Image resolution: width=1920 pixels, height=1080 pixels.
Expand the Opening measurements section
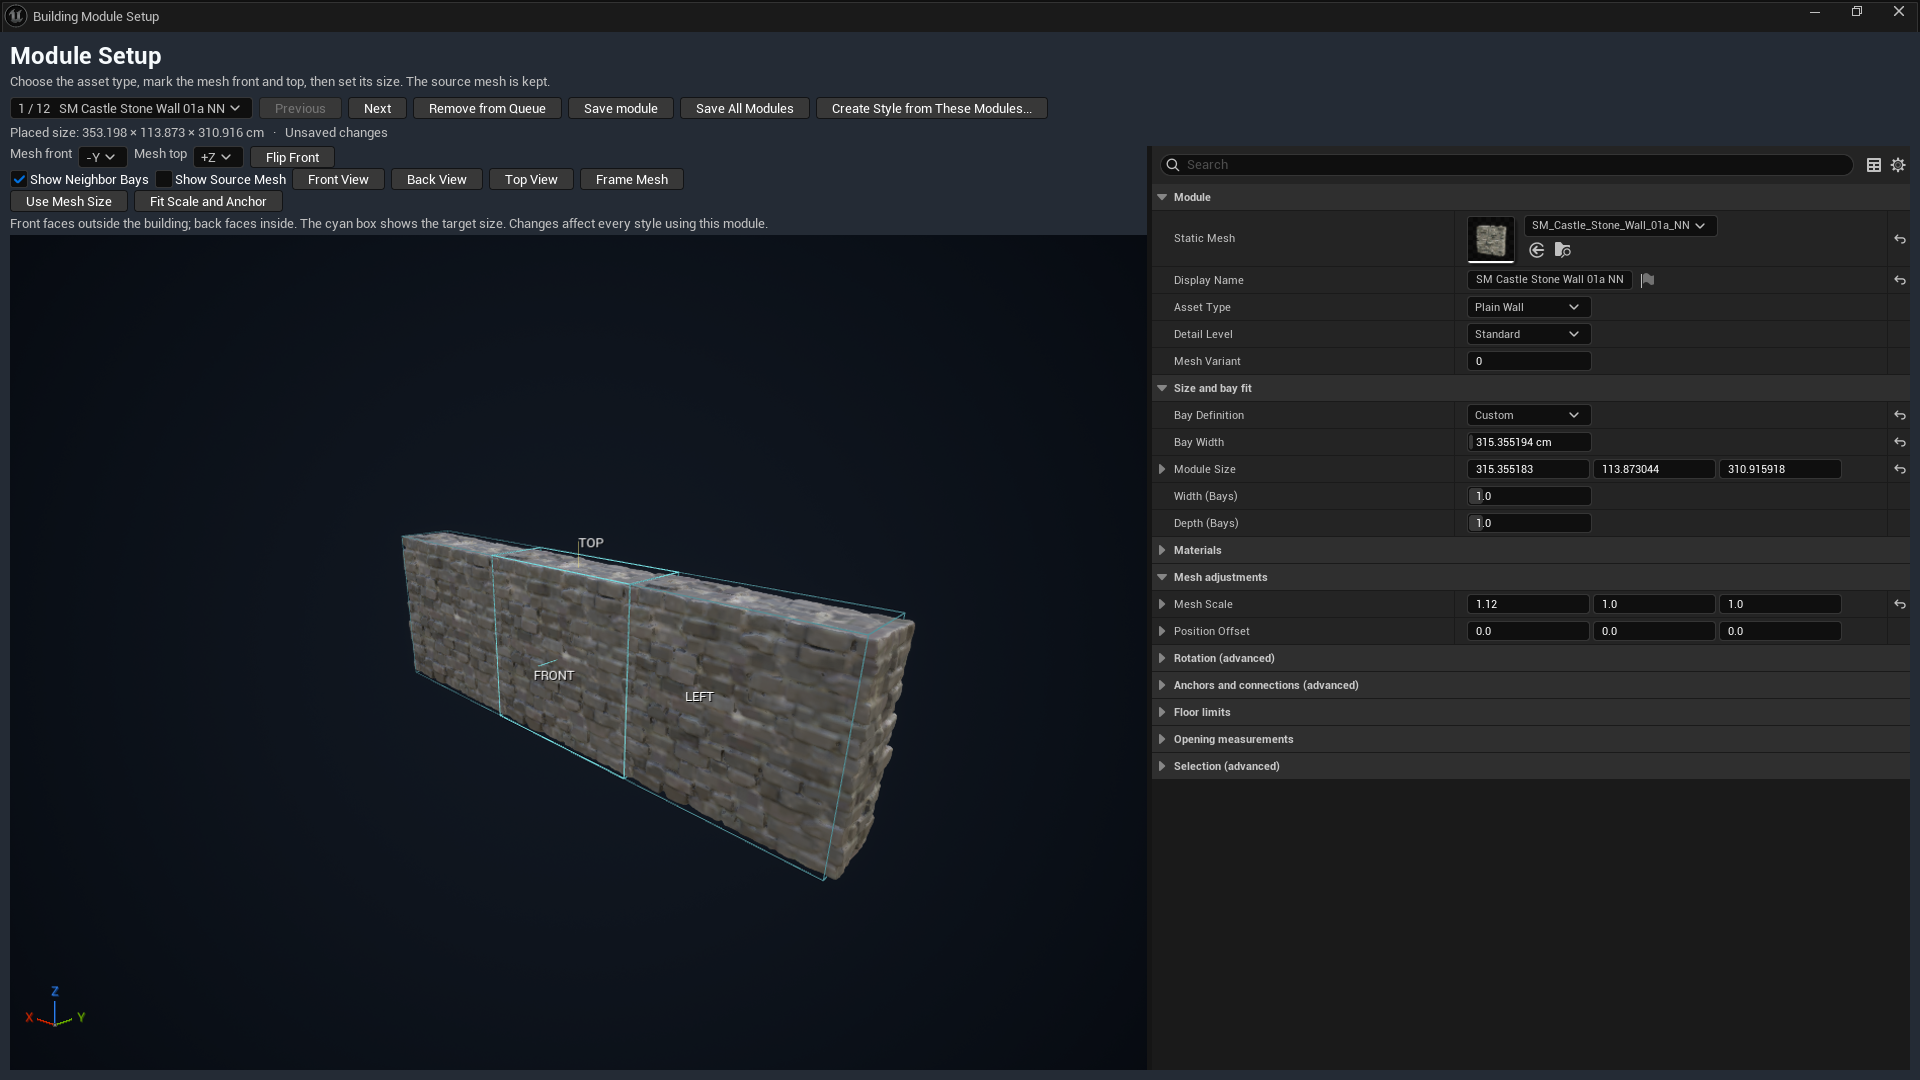(x=1162, y=739)
